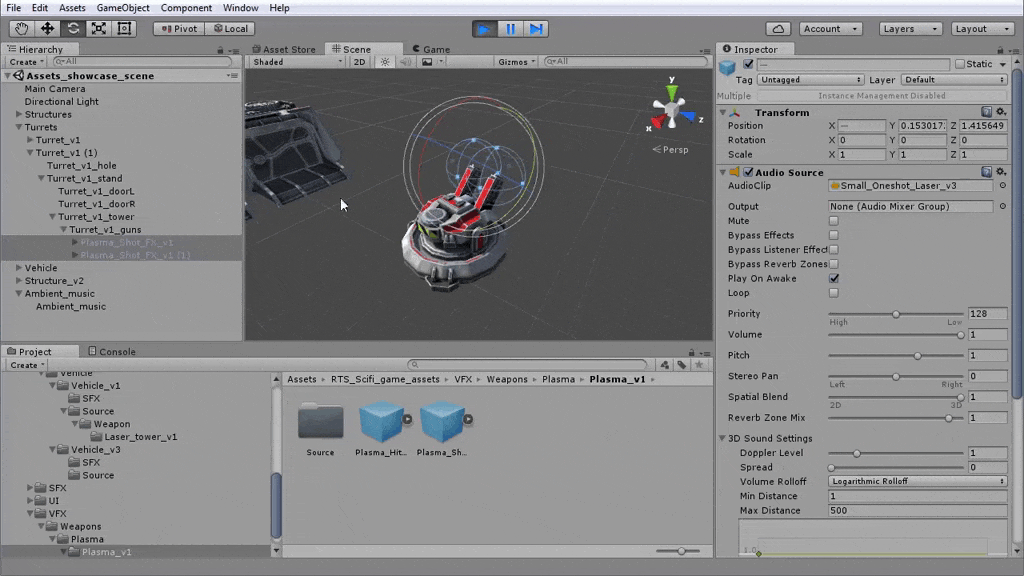Uncheck Play On Awake

click(x=834, y=279)
